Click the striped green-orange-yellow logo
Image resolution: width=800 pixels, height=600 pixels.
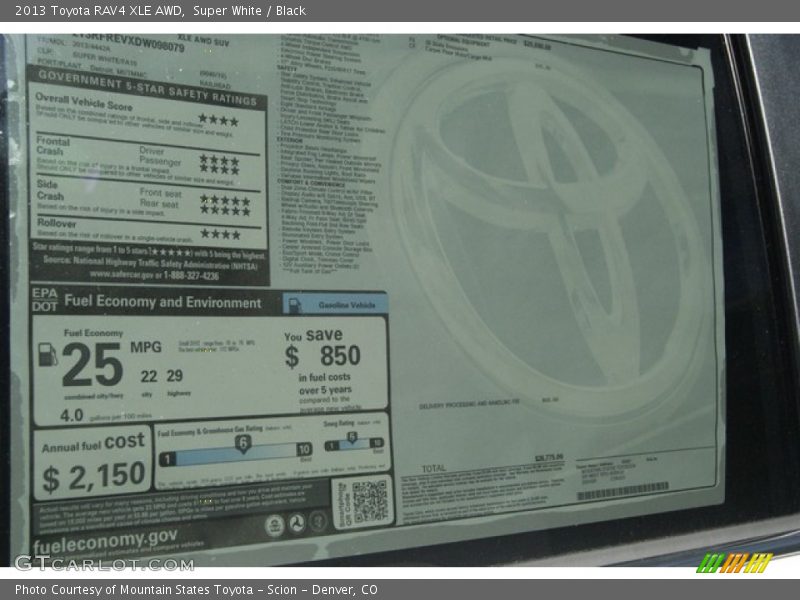[x=734, y=562]
